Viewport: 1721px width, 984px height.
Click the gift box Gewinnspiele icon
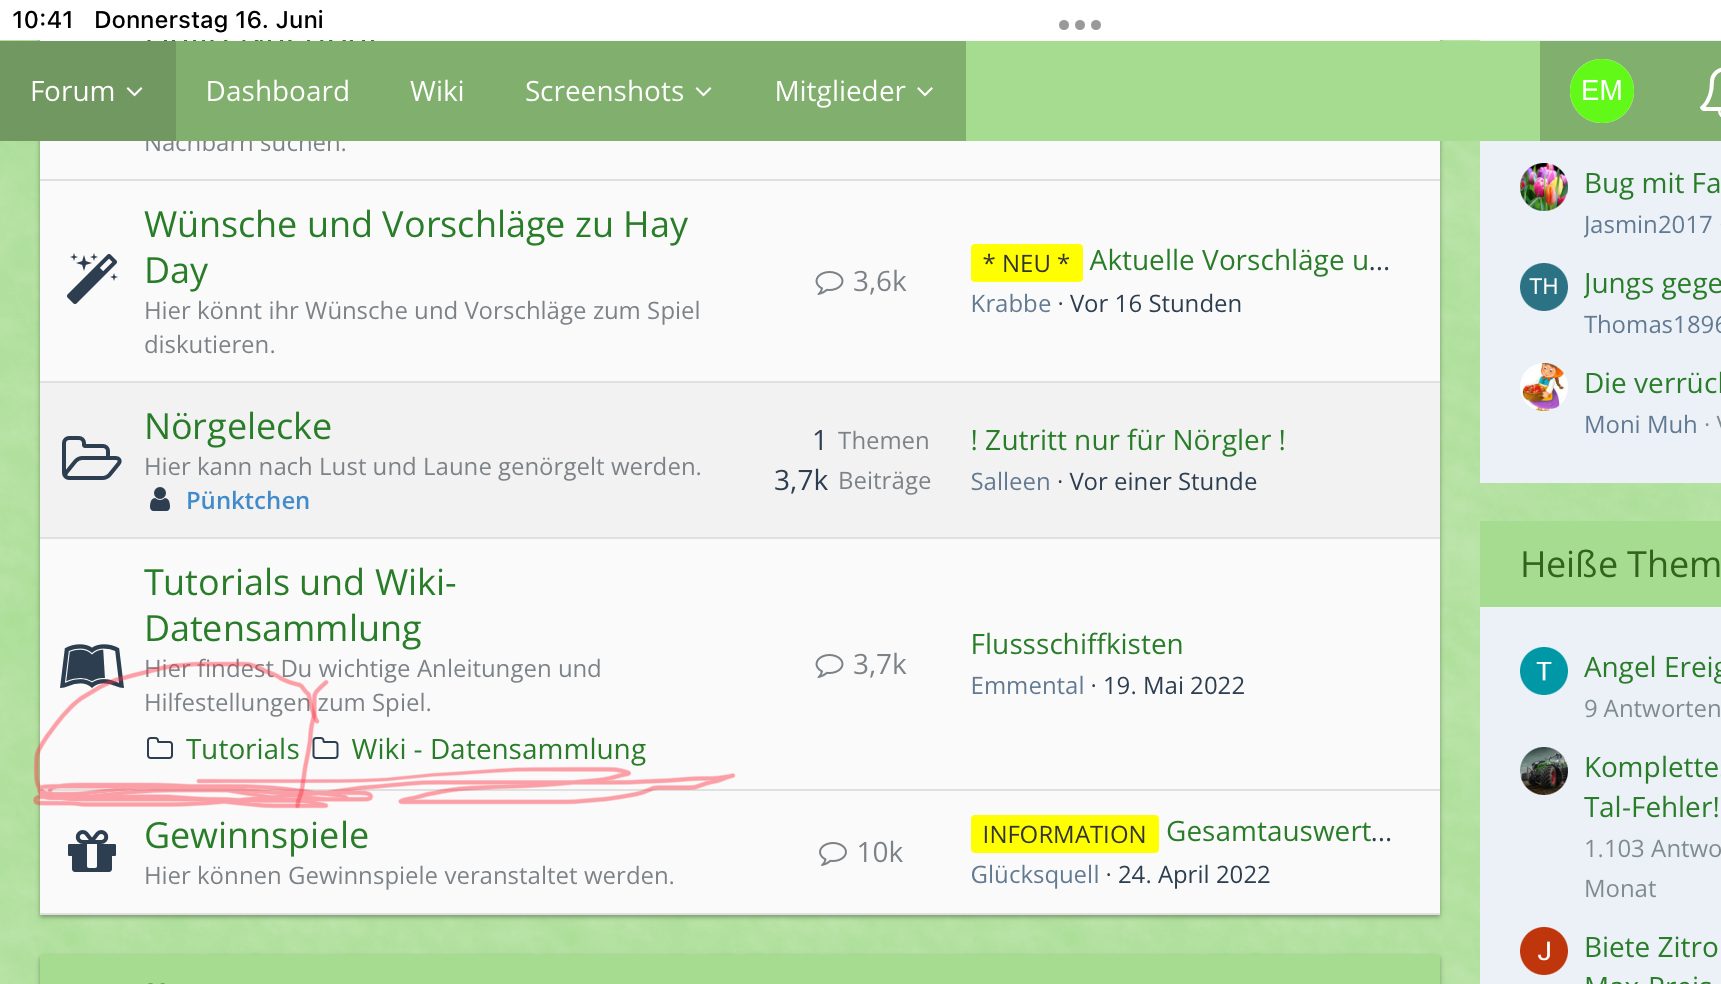coord(91,852)
